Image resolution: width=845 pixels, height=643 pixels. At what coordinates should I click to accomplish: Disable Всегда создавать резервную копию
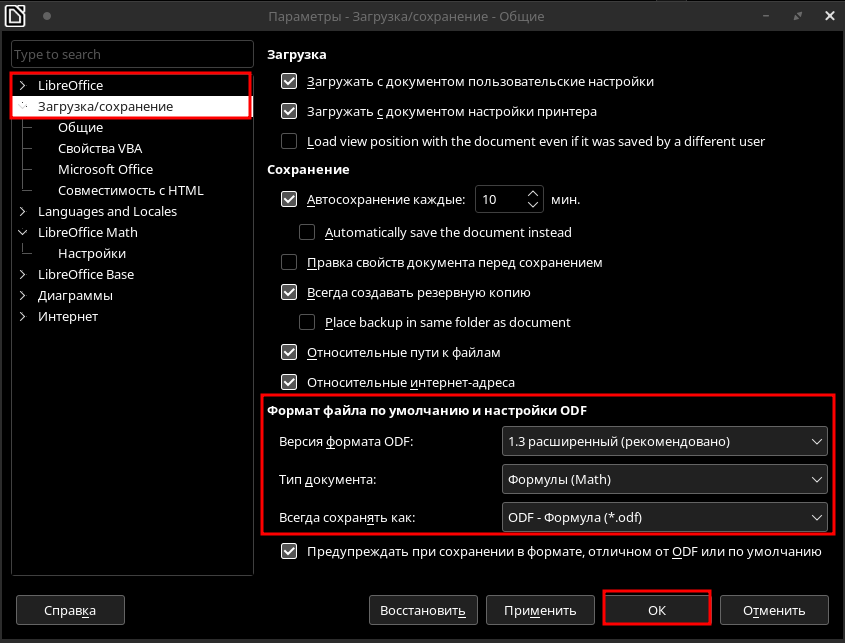(290, 293)
